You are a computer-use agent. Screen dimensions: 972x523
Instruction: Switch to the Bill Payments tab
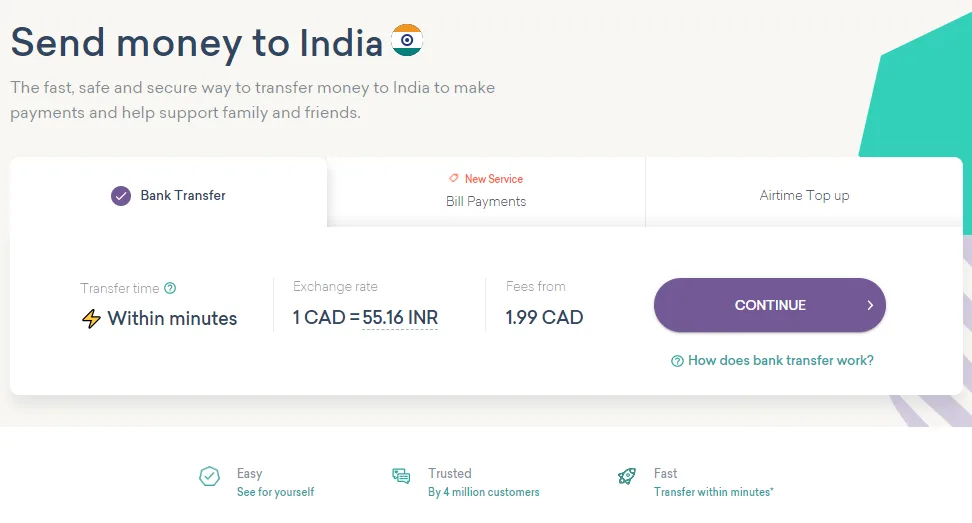[x=486, y=201]
